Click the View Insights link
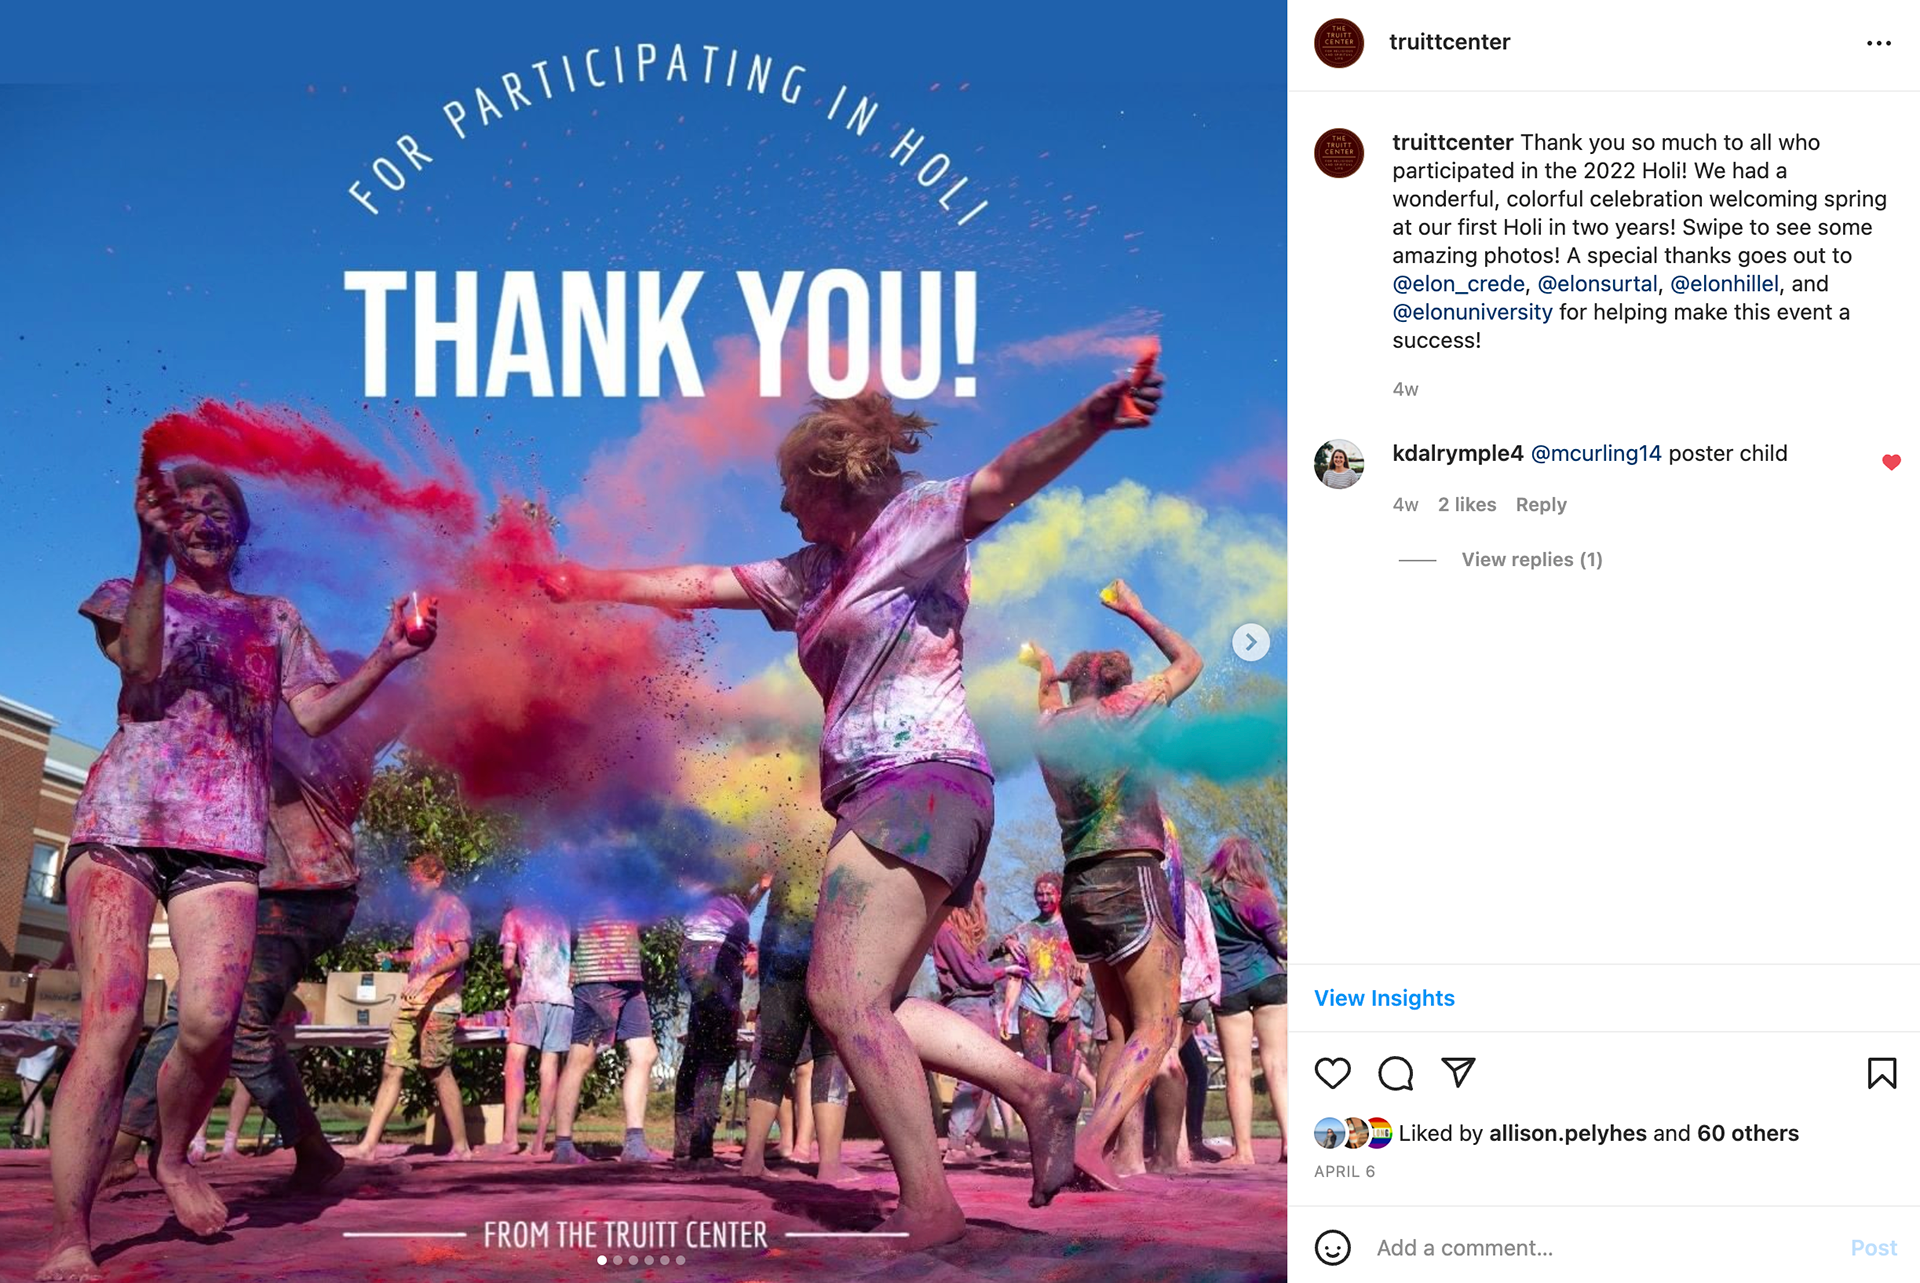This screenshot has width=1920, height=1283. coord(1384,998)
